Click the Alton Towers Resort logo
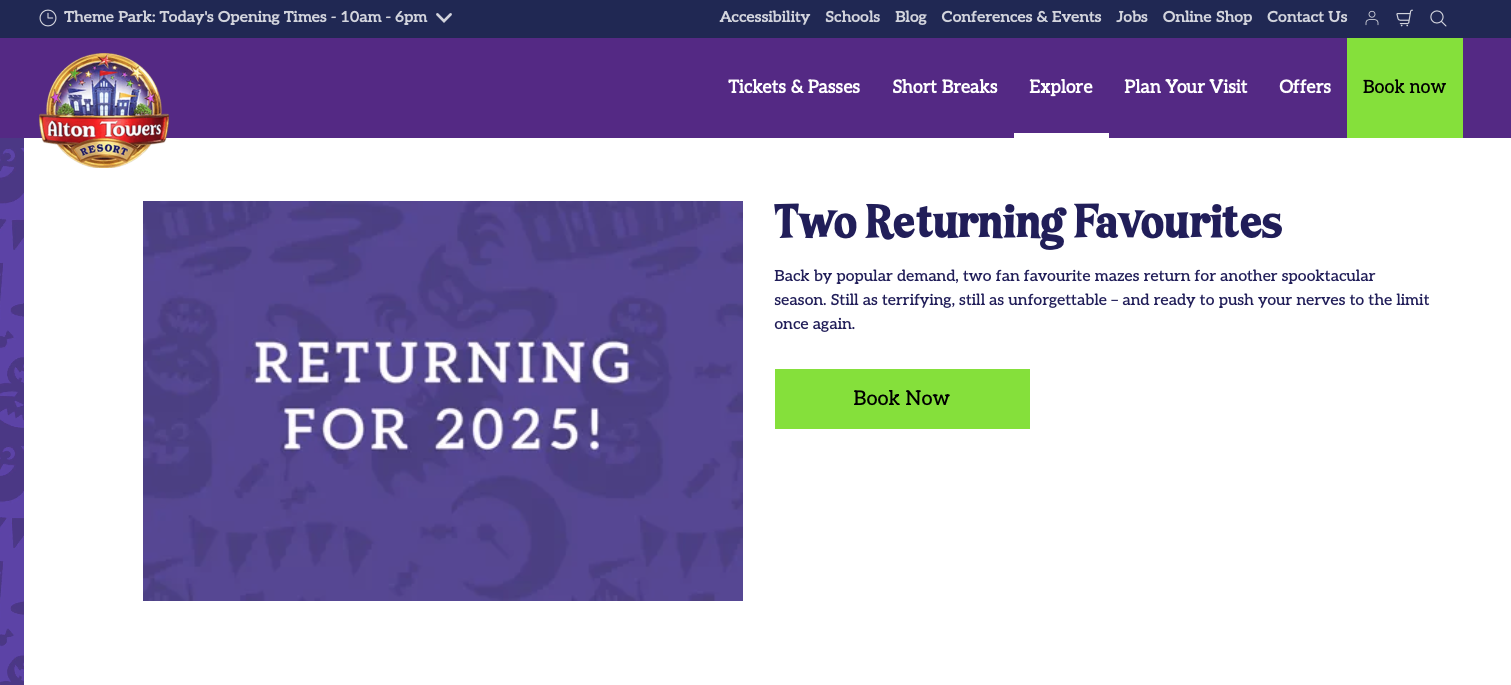 (104, 110)
